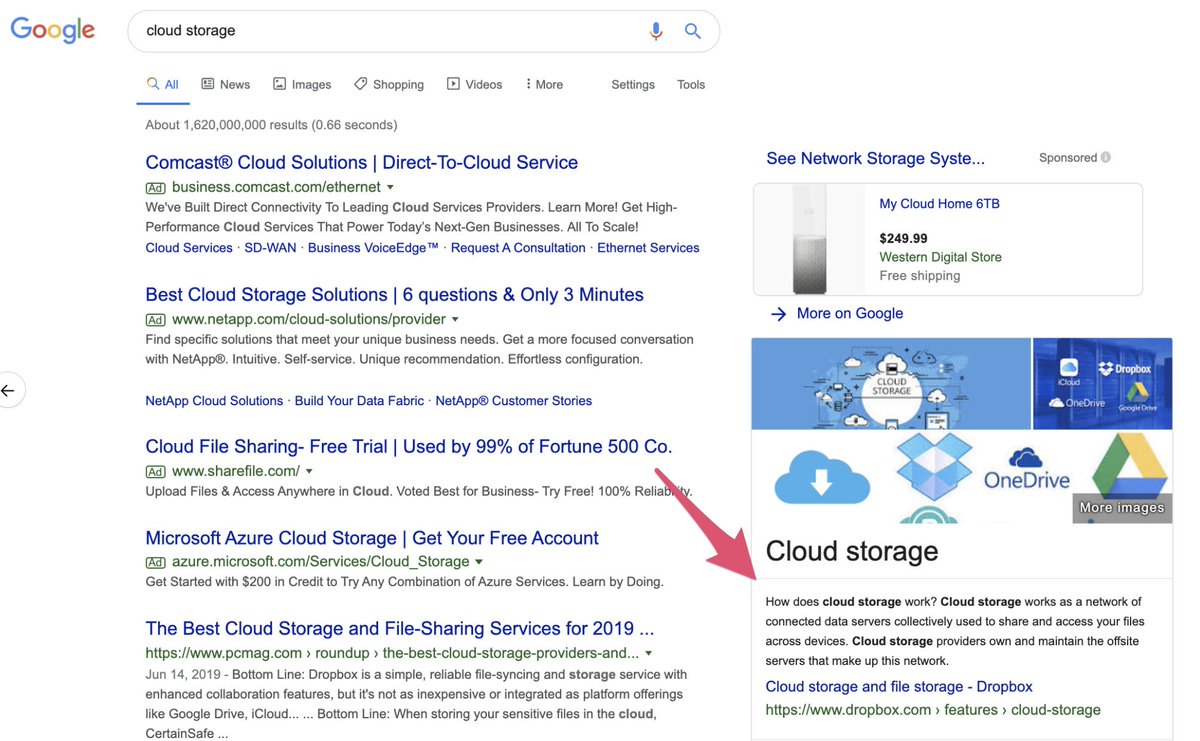This screenshot has width=1200, height=741.
Task: Switch to the Shopping tab
Action: pyautogui.click(x=389, y=85)
